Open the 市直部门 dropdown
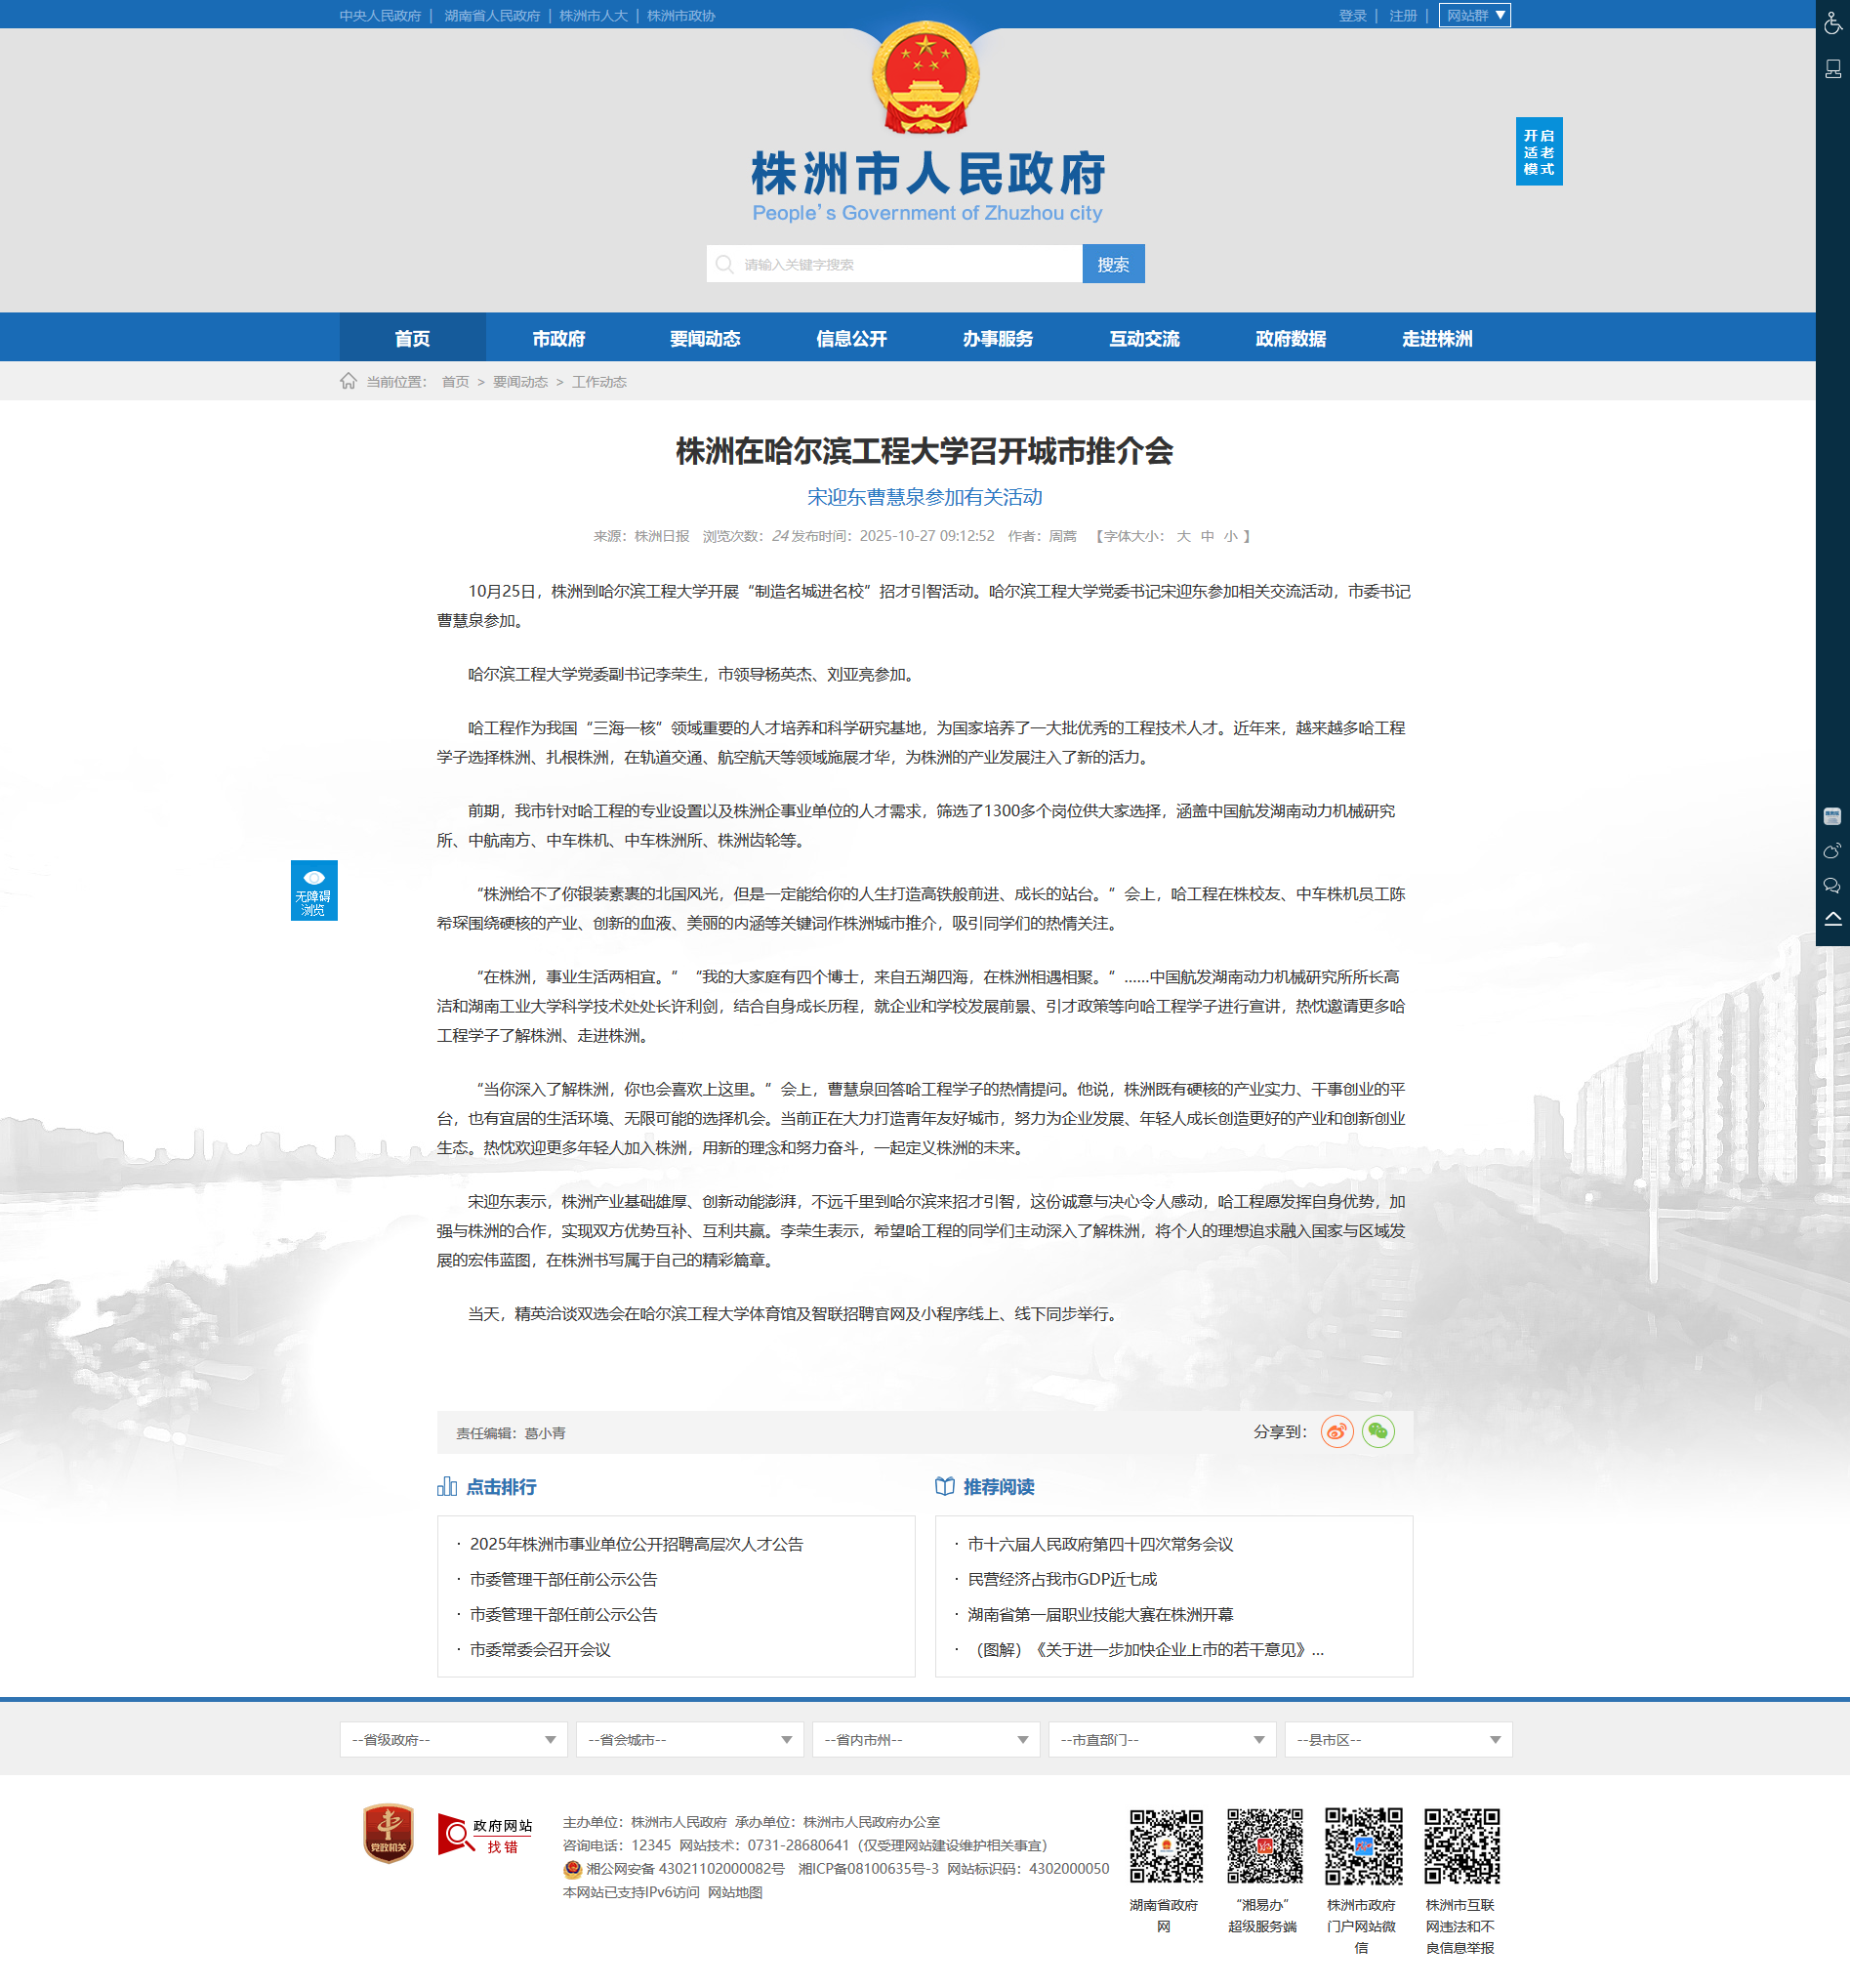 point(1161,1739)
